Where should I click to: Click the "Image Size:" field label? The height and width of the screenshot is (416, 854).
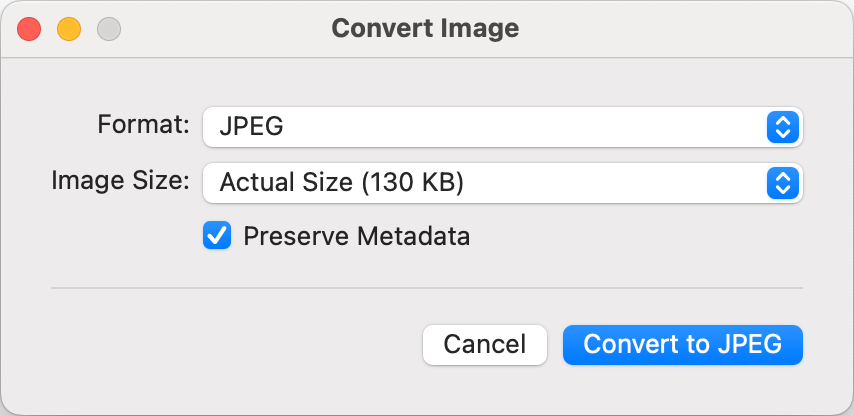(120, 181)
